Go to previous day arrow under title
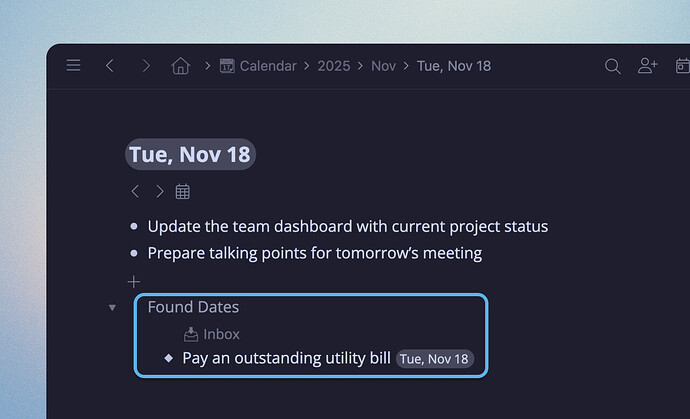 (136, 191)
